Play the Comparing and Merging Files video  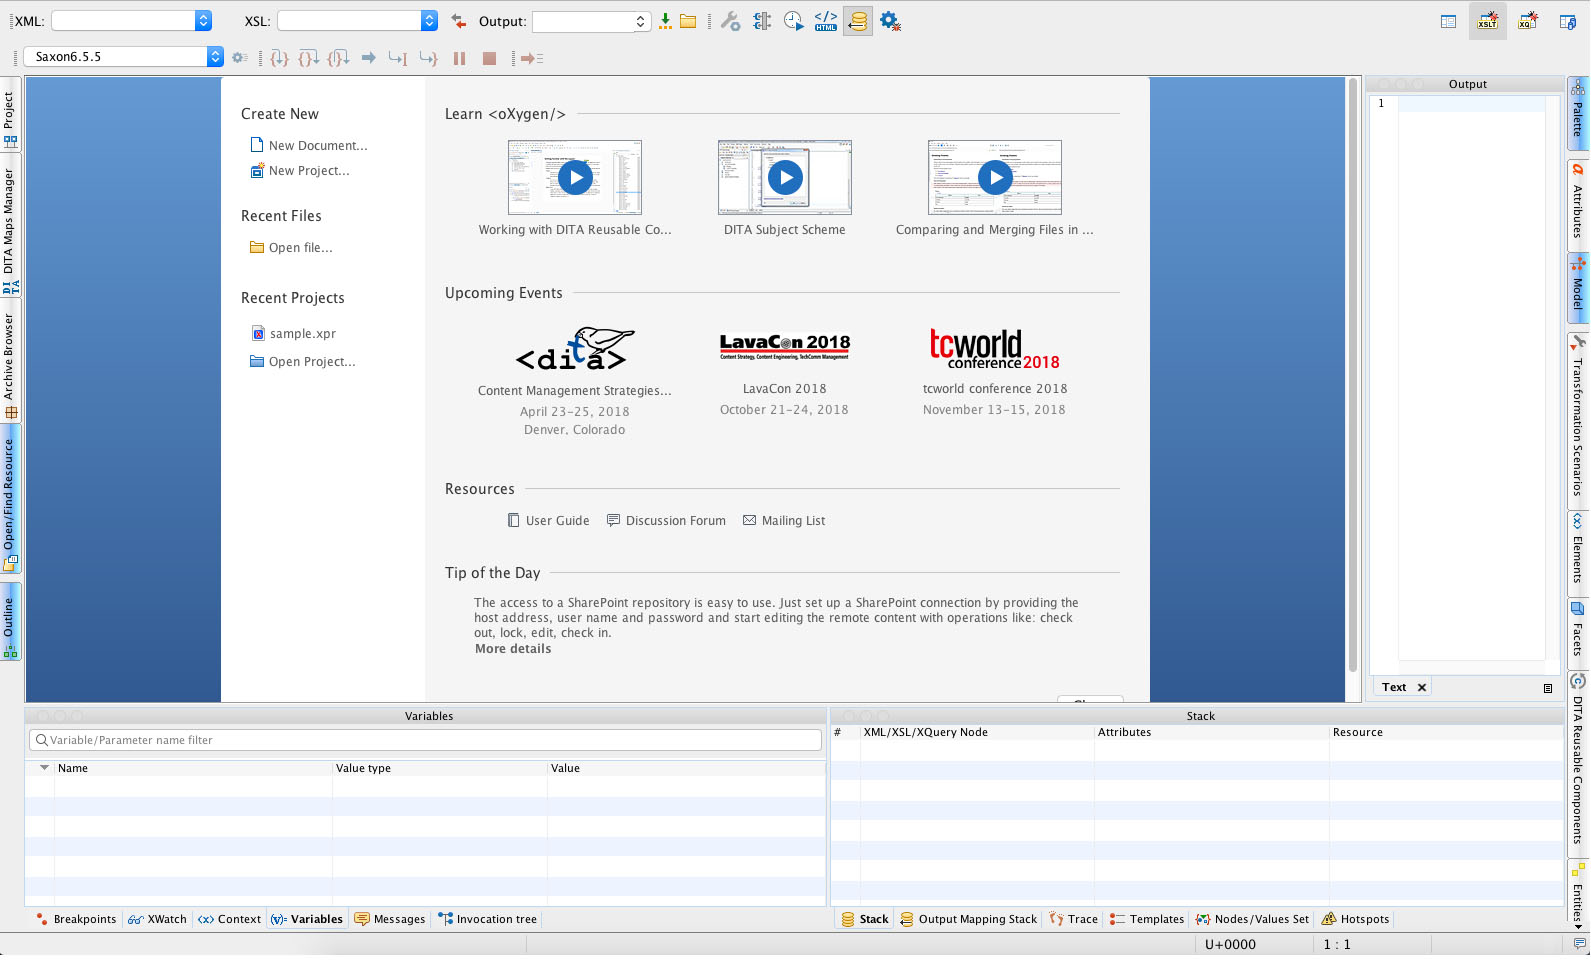[x=995, y=178]
